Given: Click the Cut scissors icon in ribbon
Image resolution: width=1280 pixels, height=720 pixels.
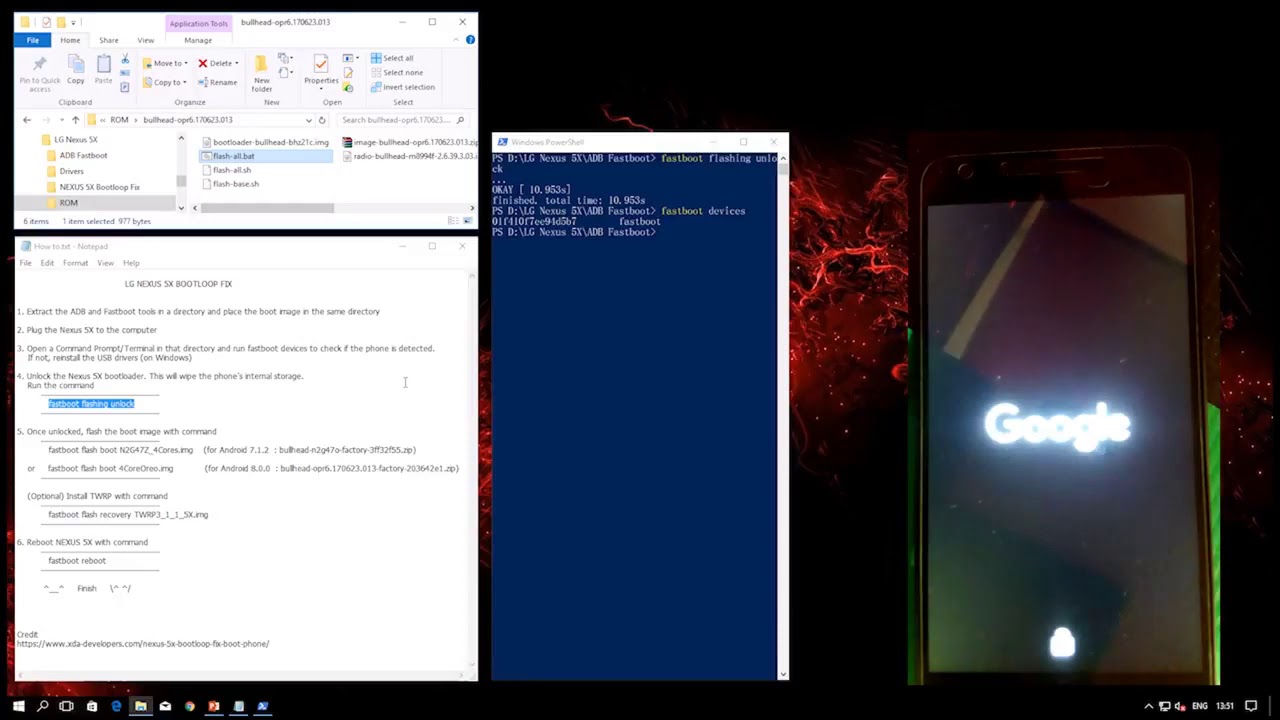Looking at the screenshot, I should click(x=125, y=60).
